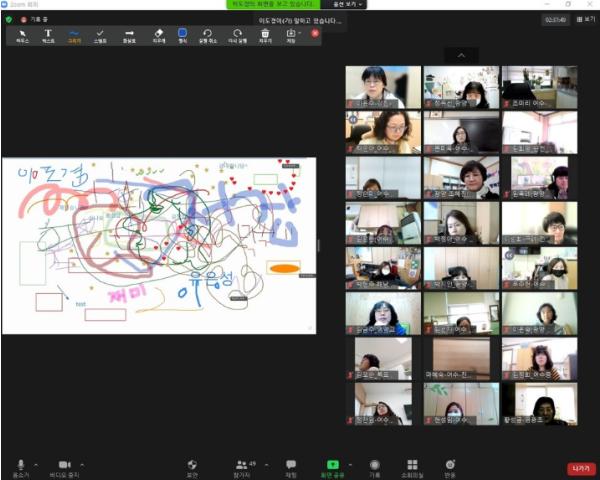The height and width of the screenshot is (480, 600).
Task: Redo the annotation
Action: 237,36
